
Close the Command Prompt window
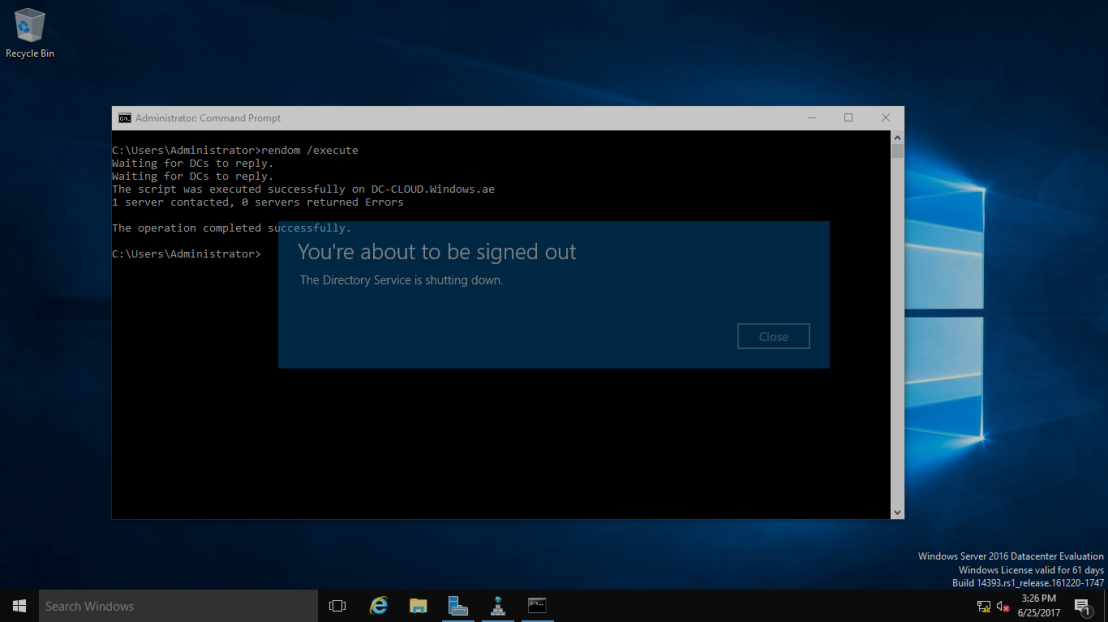pos(885,118)
